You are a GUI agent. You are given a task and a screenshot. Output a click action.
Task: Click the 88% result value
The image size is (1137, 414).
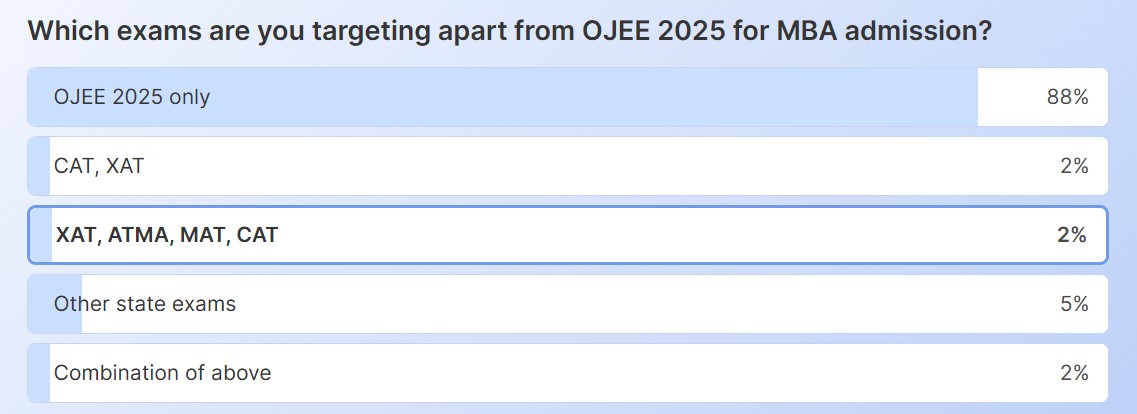point(1068,97)
